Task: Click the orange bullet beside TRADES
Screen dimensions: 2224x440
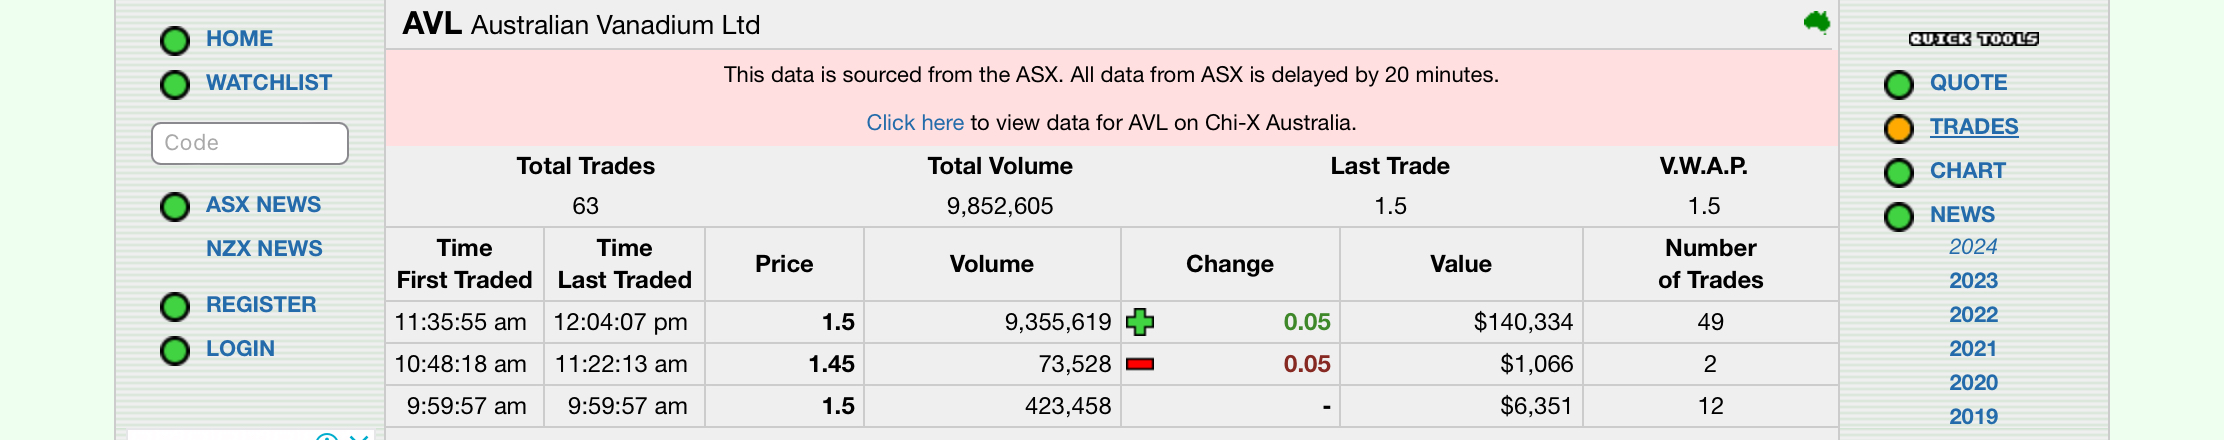Action: (1899, 129)
